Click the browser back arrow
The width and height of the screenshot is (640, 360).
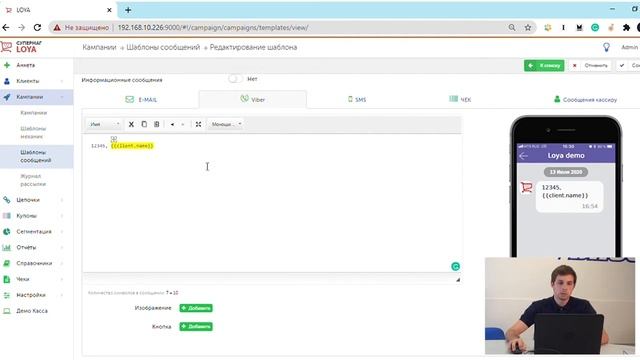click(6, 27)
